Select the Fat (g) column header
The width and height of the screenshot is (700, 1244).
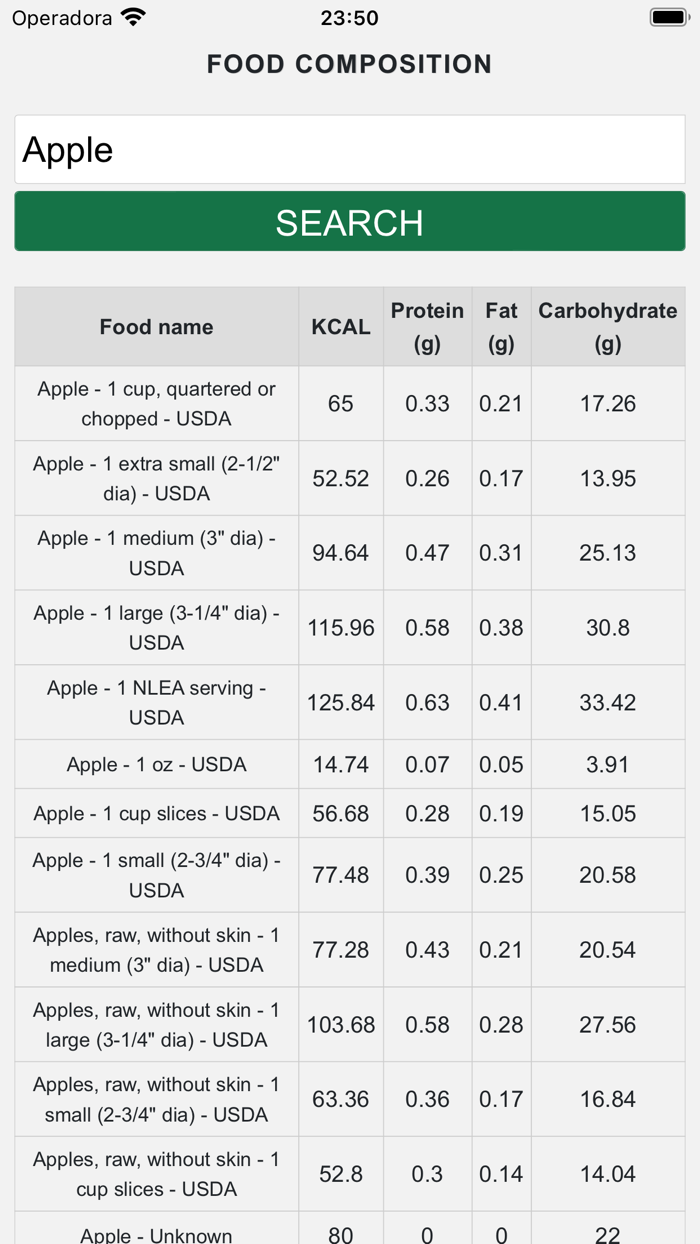click(x=501, y=326)
